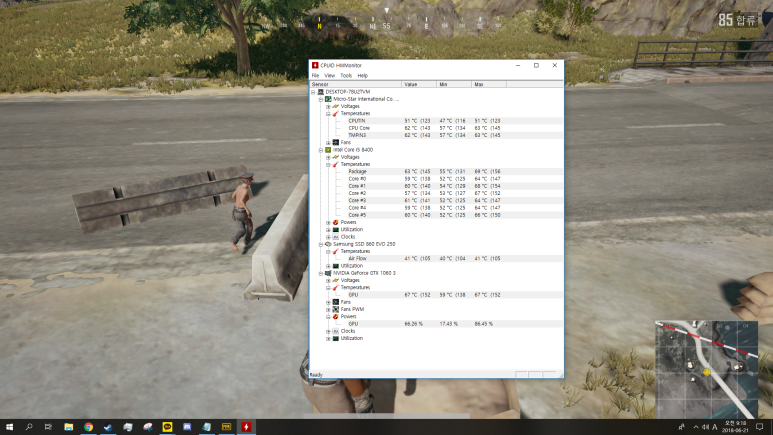This screenshot has height=435, width=773.
Task: Open File Explorer from the taskbar
Action: 68,427
